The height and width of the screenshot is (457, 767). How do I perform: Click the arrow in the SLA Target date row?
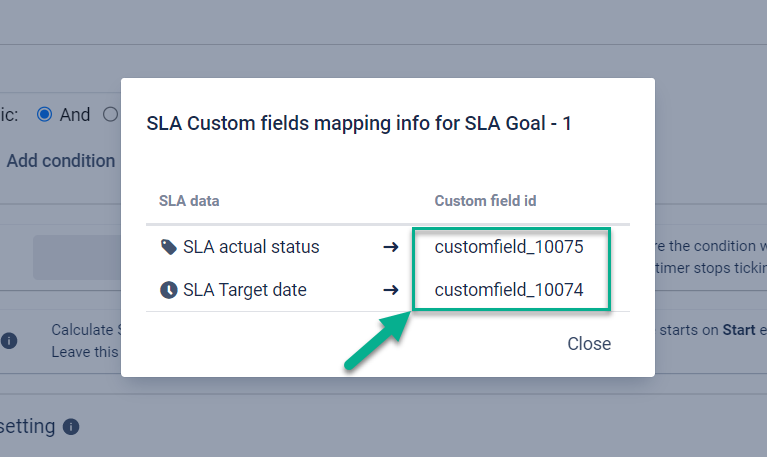[391, 290]
